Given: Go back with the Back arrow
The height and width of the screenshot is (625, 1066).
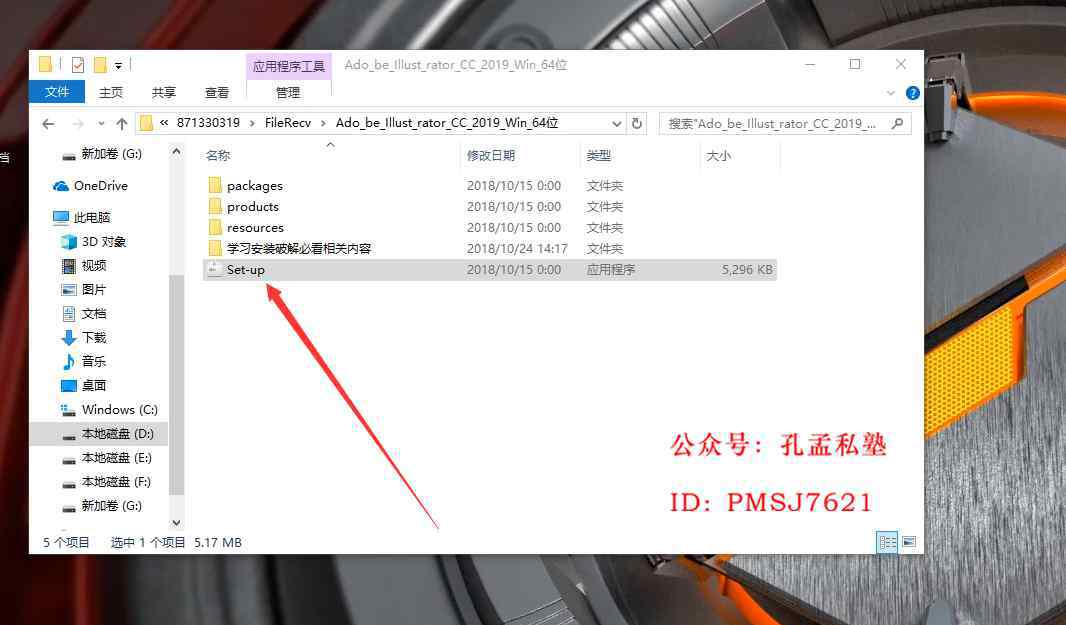Looking at the screenshot, I should (x=48, y=124).
